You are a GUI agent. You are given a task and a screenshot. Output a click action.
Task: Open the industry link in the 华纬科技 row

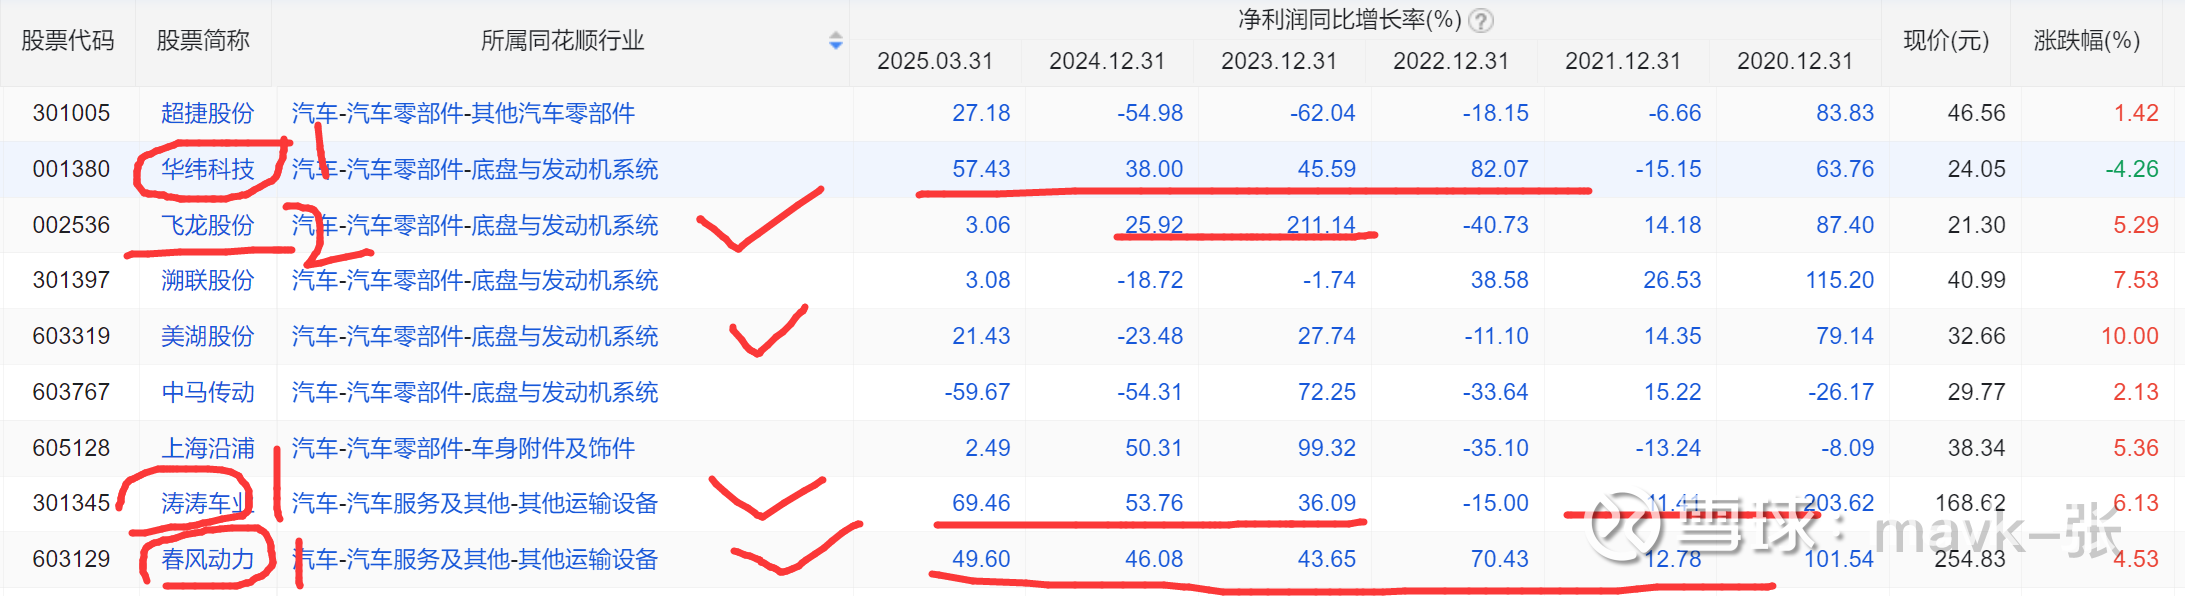[x=475, y=169]
